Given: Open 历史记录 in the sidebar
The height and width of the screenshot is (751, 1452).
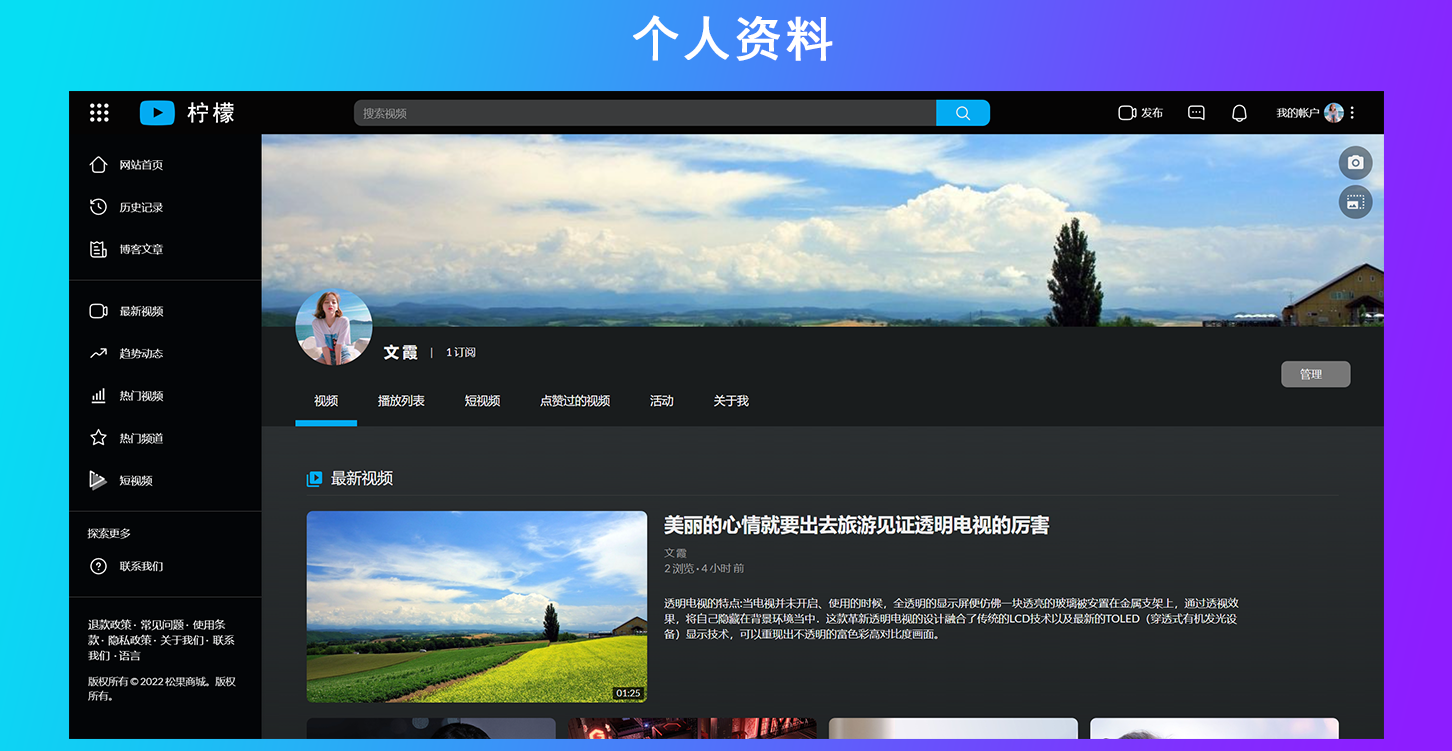Looking at the screenshot, I should click(140, 207).
